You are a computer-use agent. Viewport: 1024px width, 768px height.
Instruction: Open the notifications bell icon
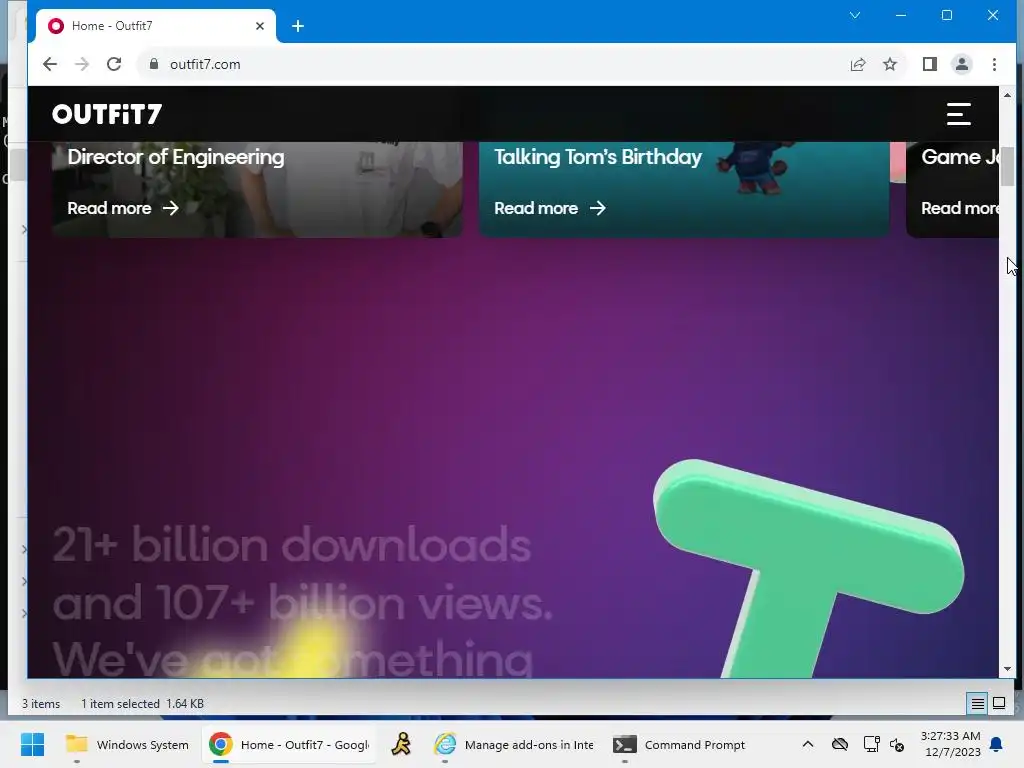click(x=996, y=744)
